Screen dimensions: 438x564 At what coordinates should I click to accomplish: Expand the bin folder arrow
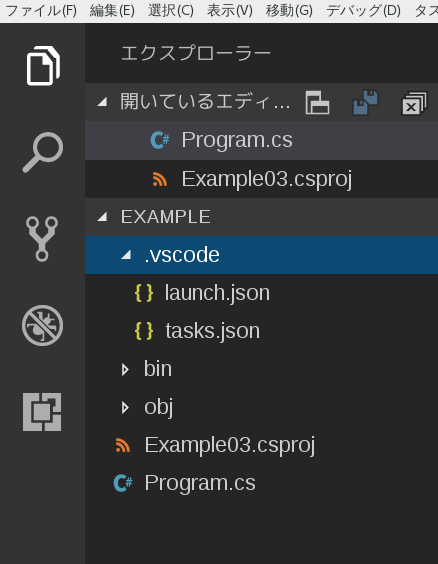click(x=125, y=369)
